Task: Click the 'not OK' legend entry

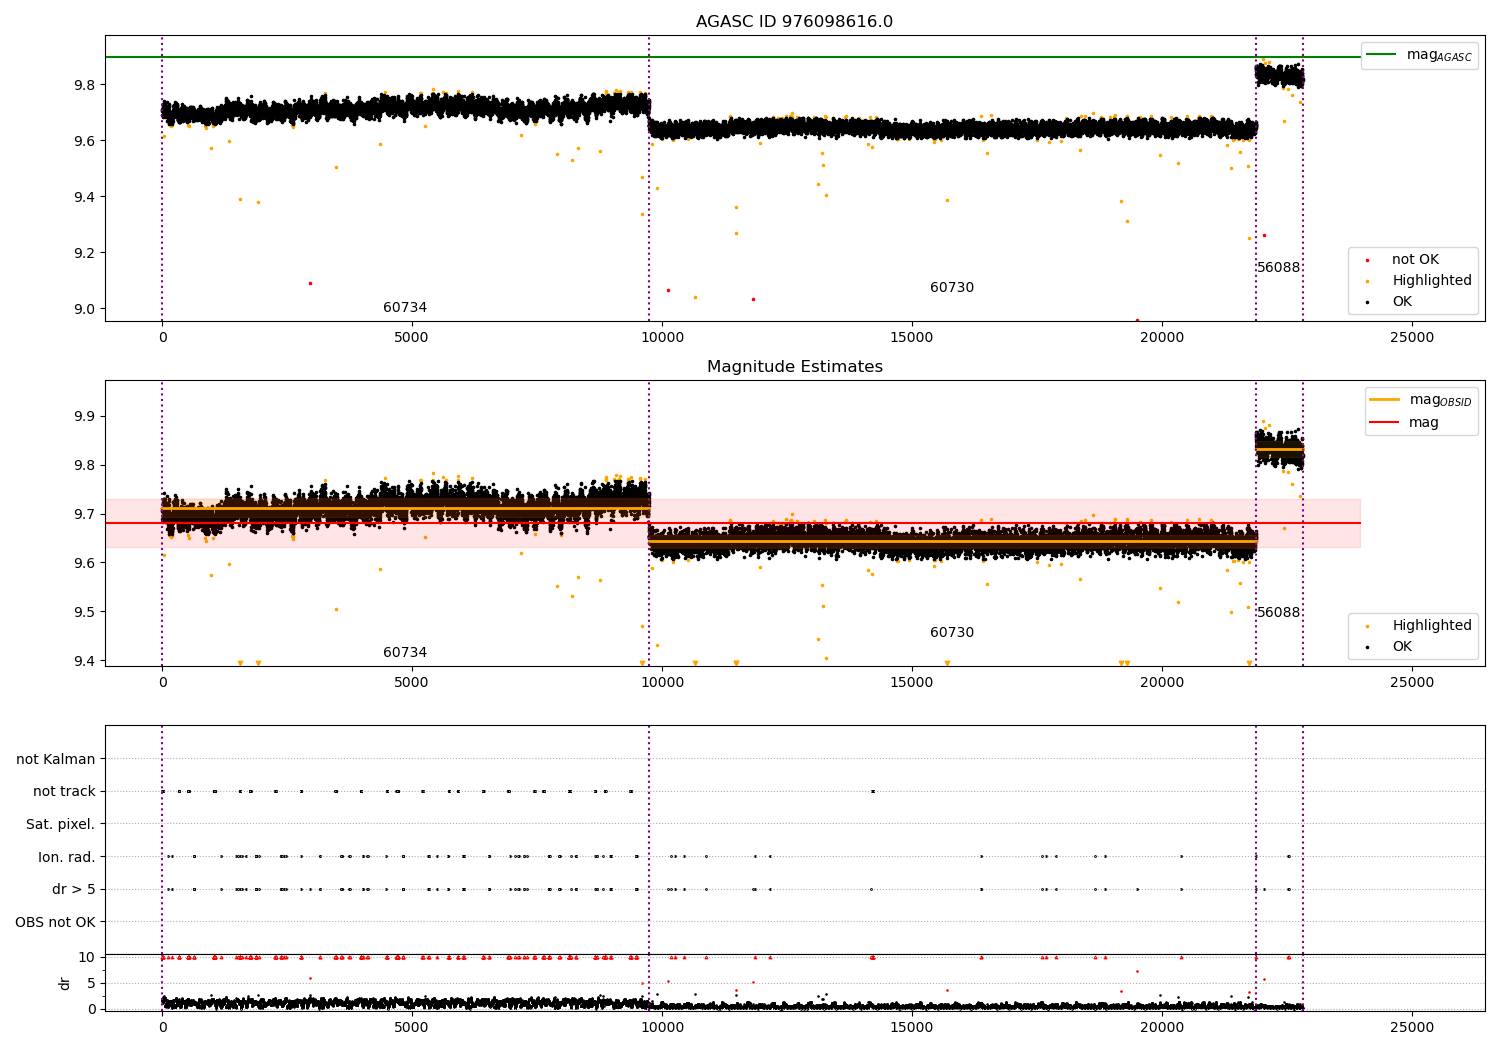Action: point(1415,260)
